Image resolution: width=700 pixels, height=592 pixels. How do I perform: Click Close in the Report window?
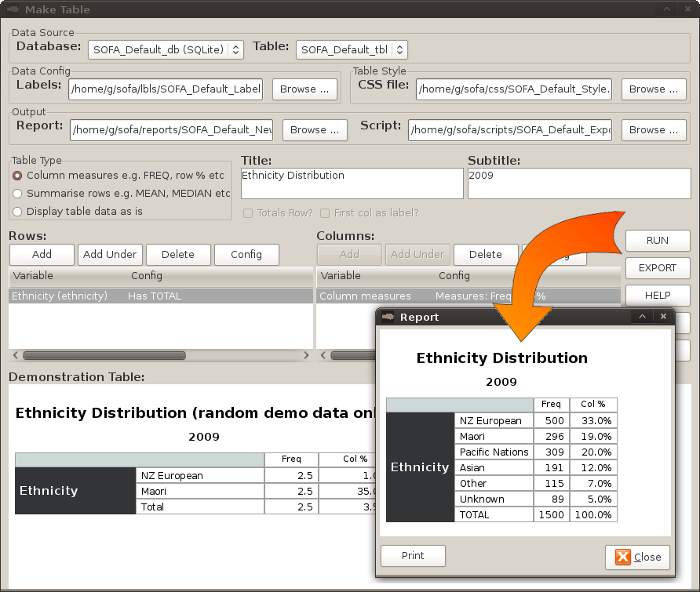pyautogui.click(x=638, y=557)
